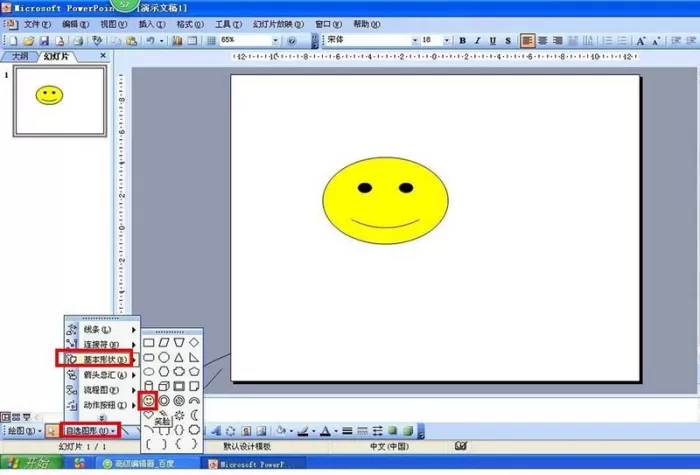This screenshot has width=700, height=475.
Task: Open the fill color bucket swatch
Action: 281,430
